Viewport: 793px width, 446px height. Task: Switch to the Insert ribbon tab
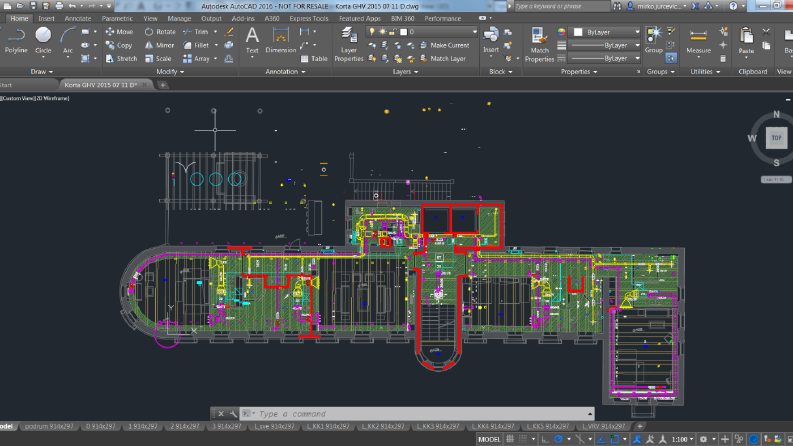pyautogui.click(x=46, y=18)
